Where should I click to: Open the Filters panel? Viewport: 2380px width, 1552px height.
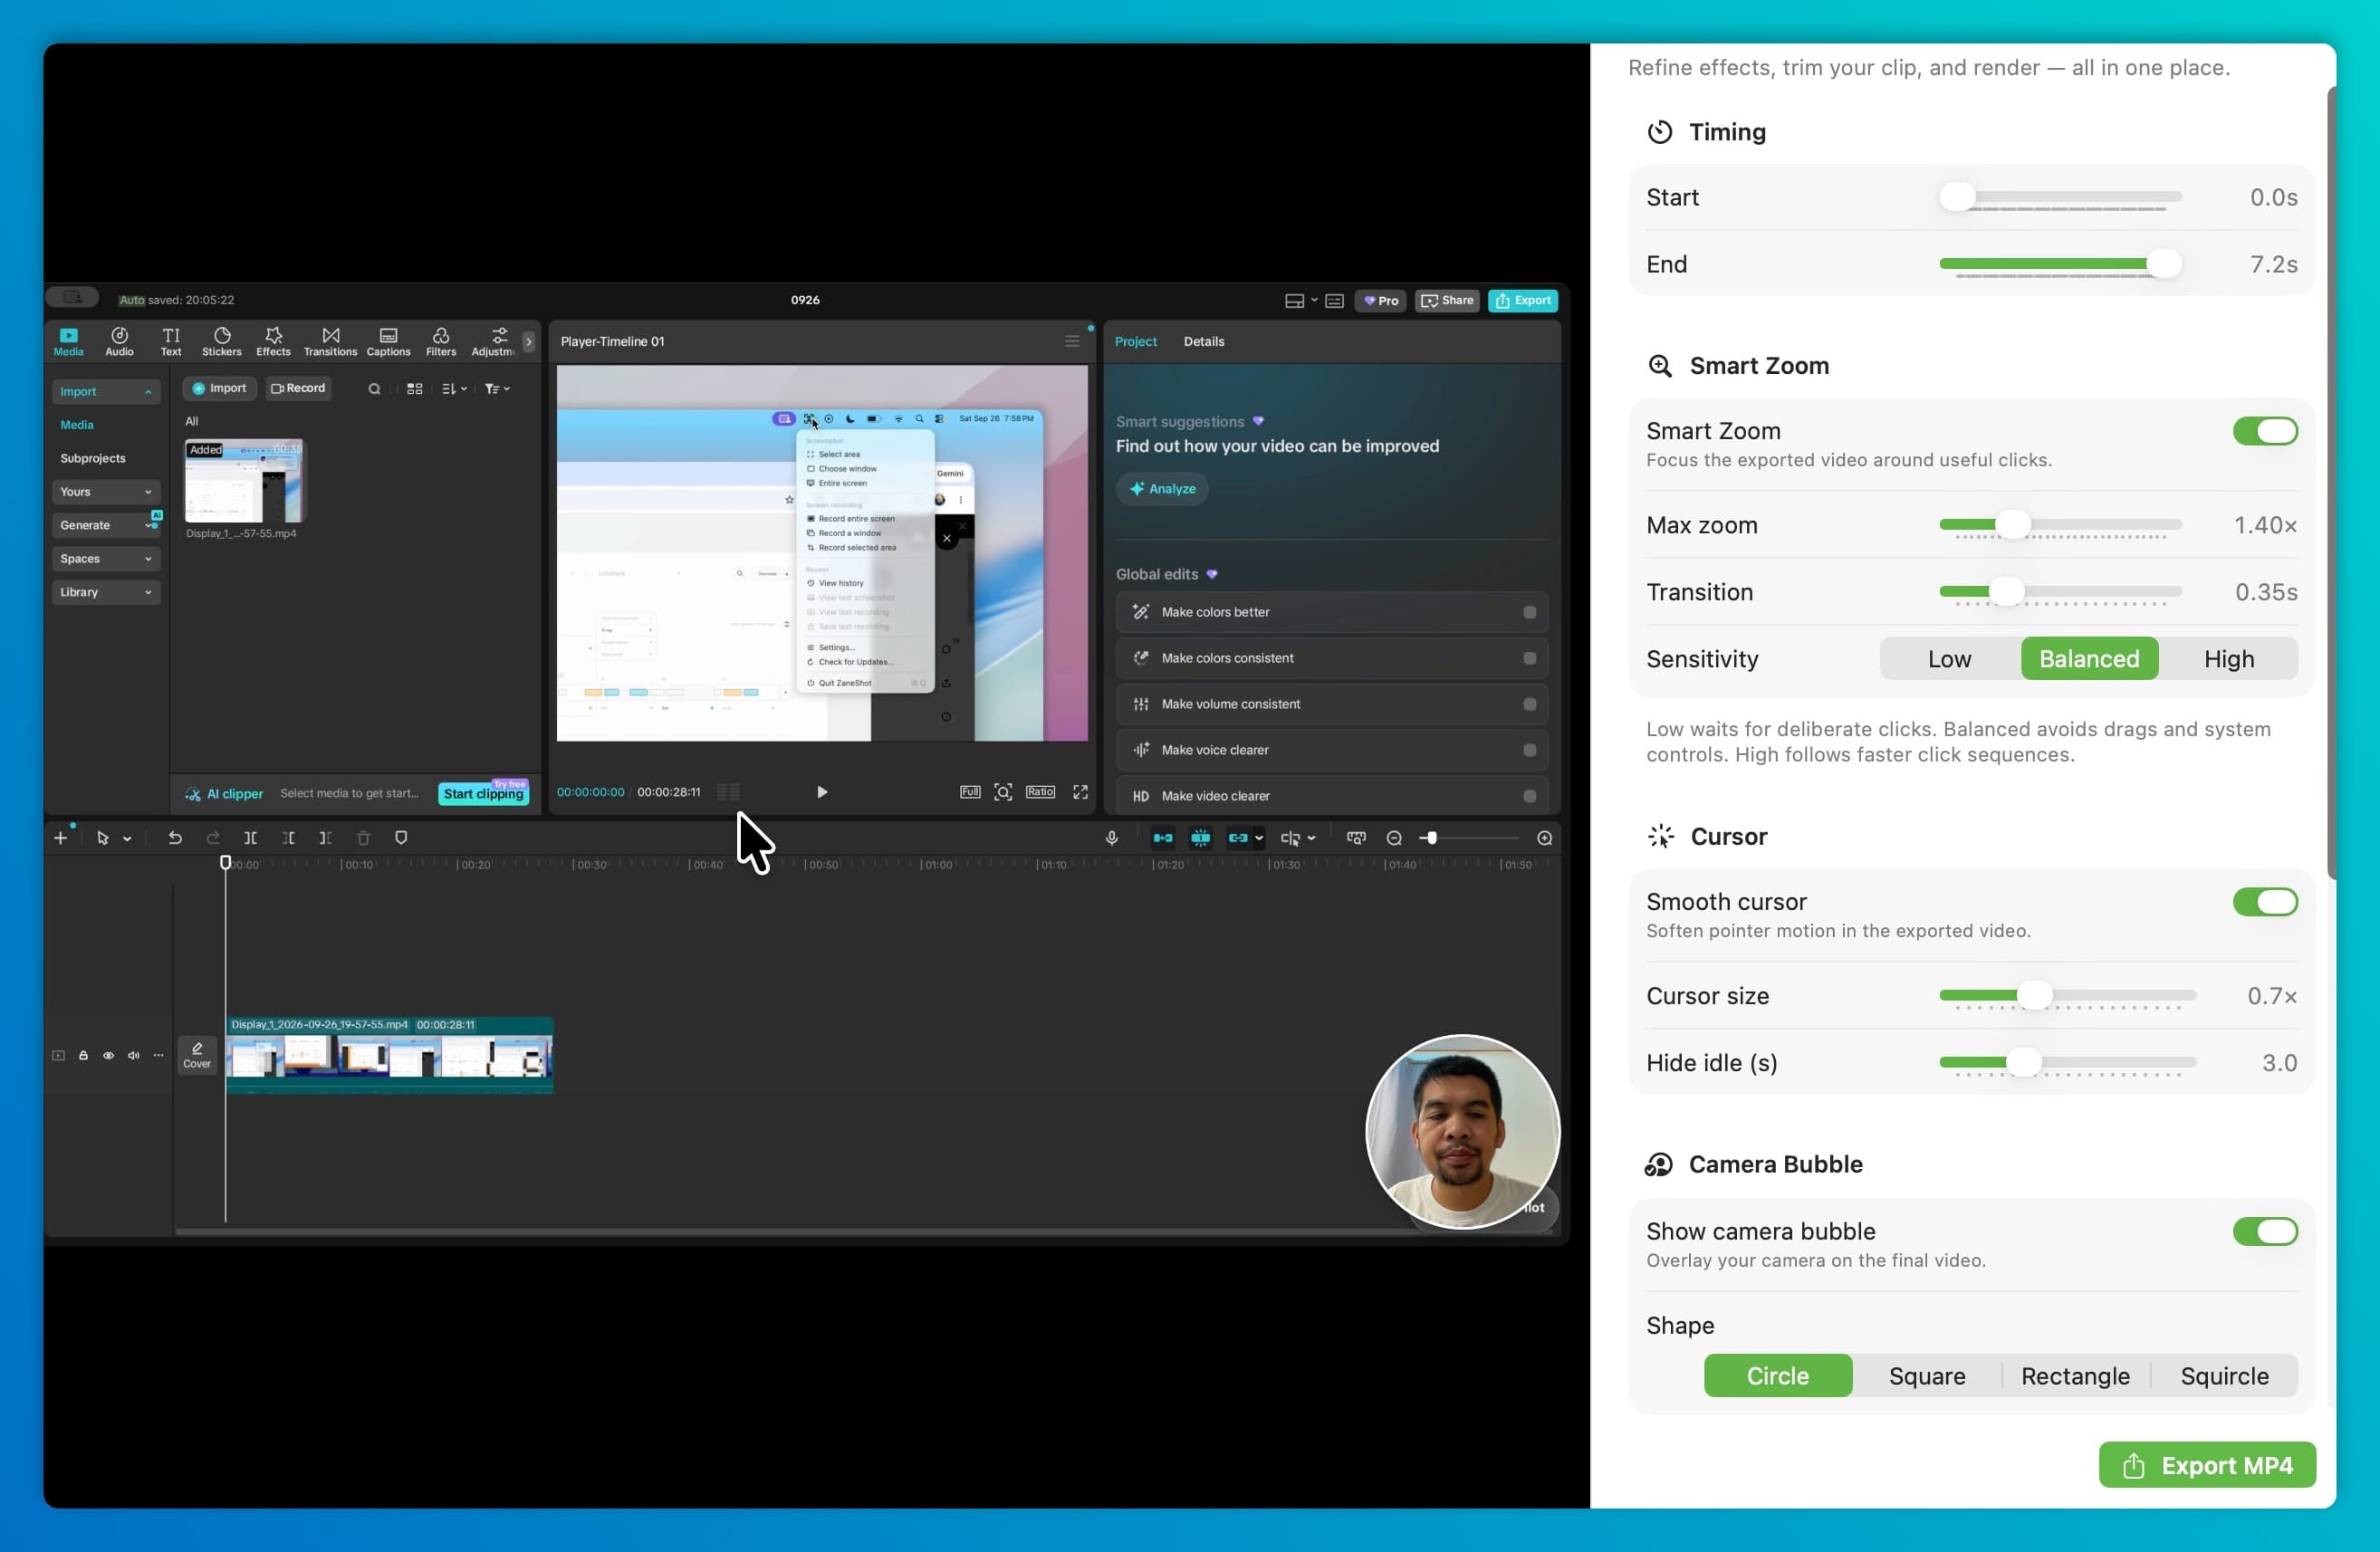(x=441, y=341)
